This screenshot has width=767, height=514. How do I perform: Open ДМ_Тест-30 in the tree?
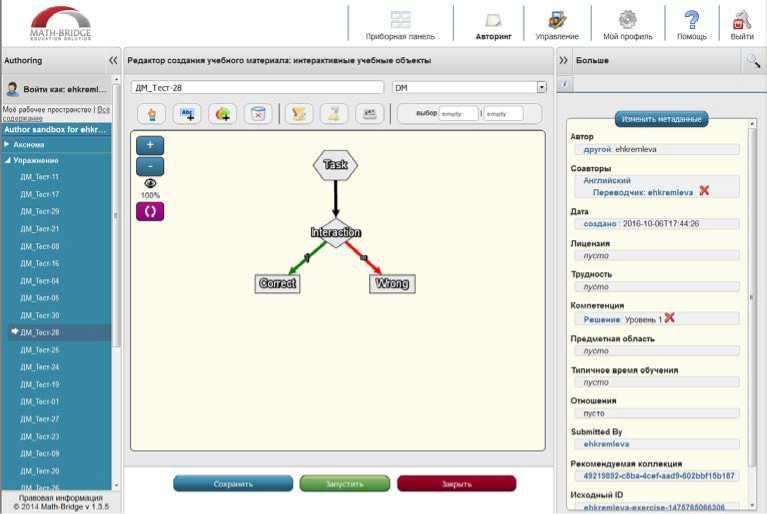tap(40, 315)
